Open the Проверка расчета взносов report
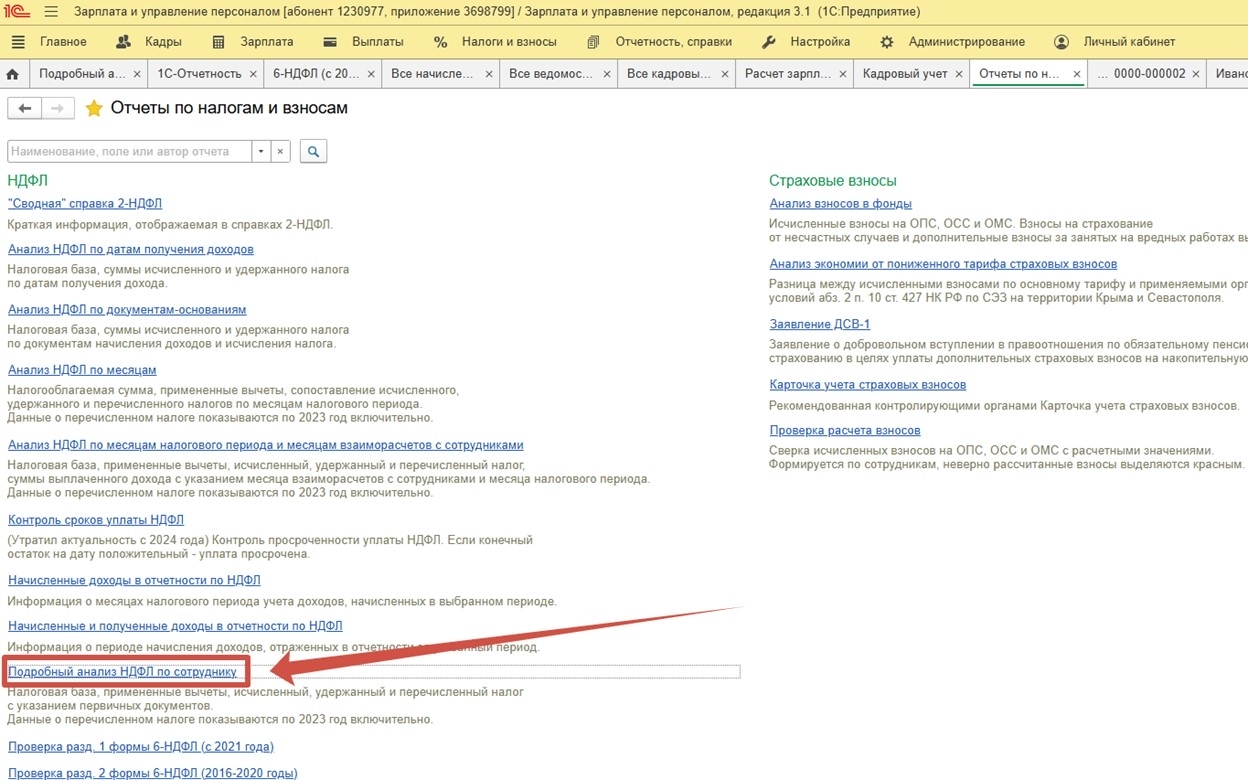The width and height of the screenshot is (1248, 780). pos(844,430)
